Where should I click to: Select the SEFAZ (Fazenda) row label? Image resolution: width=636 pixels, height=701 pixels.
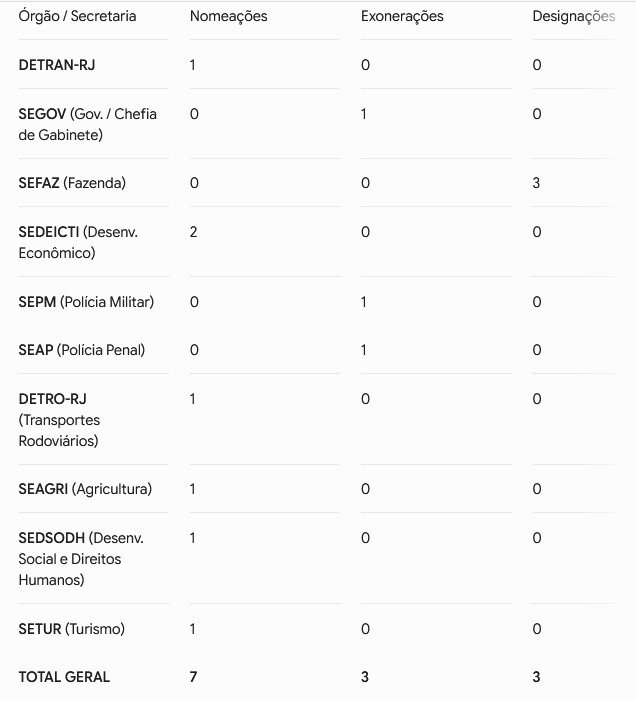tap(72, 183)
